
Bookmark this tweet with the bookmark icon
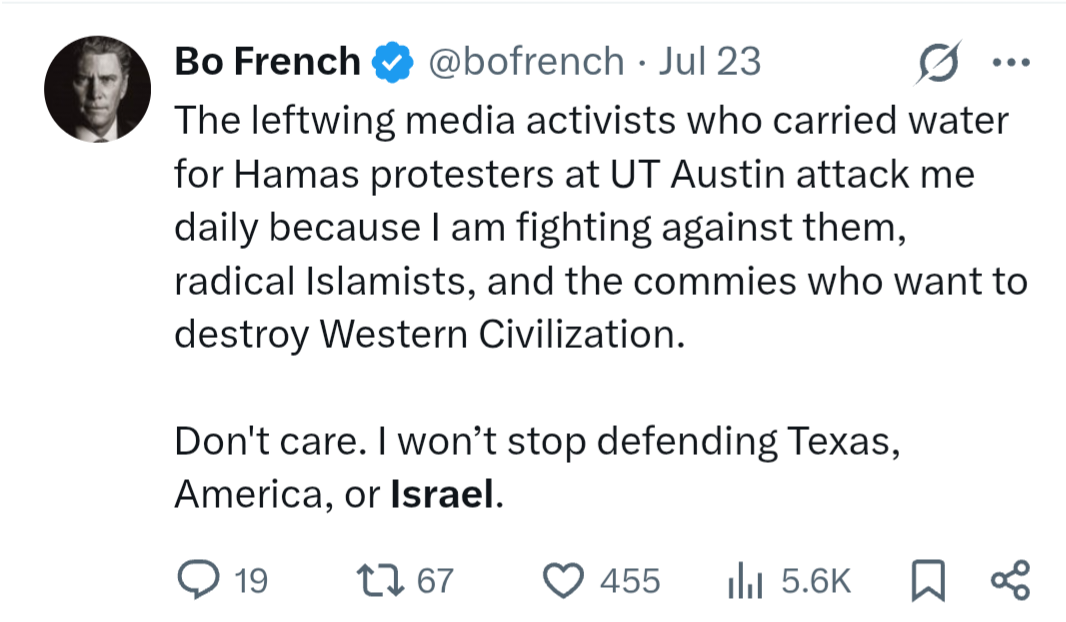[927, 581]
